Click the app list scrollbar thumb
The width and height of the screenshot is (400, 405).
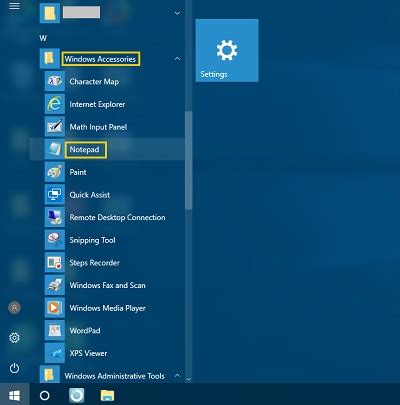pos(188,160)
